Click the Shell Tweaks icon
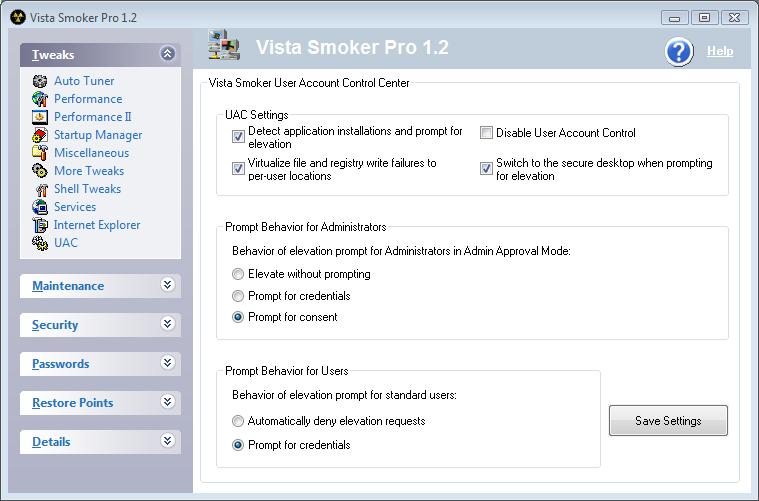 click(x=40, y=189)
